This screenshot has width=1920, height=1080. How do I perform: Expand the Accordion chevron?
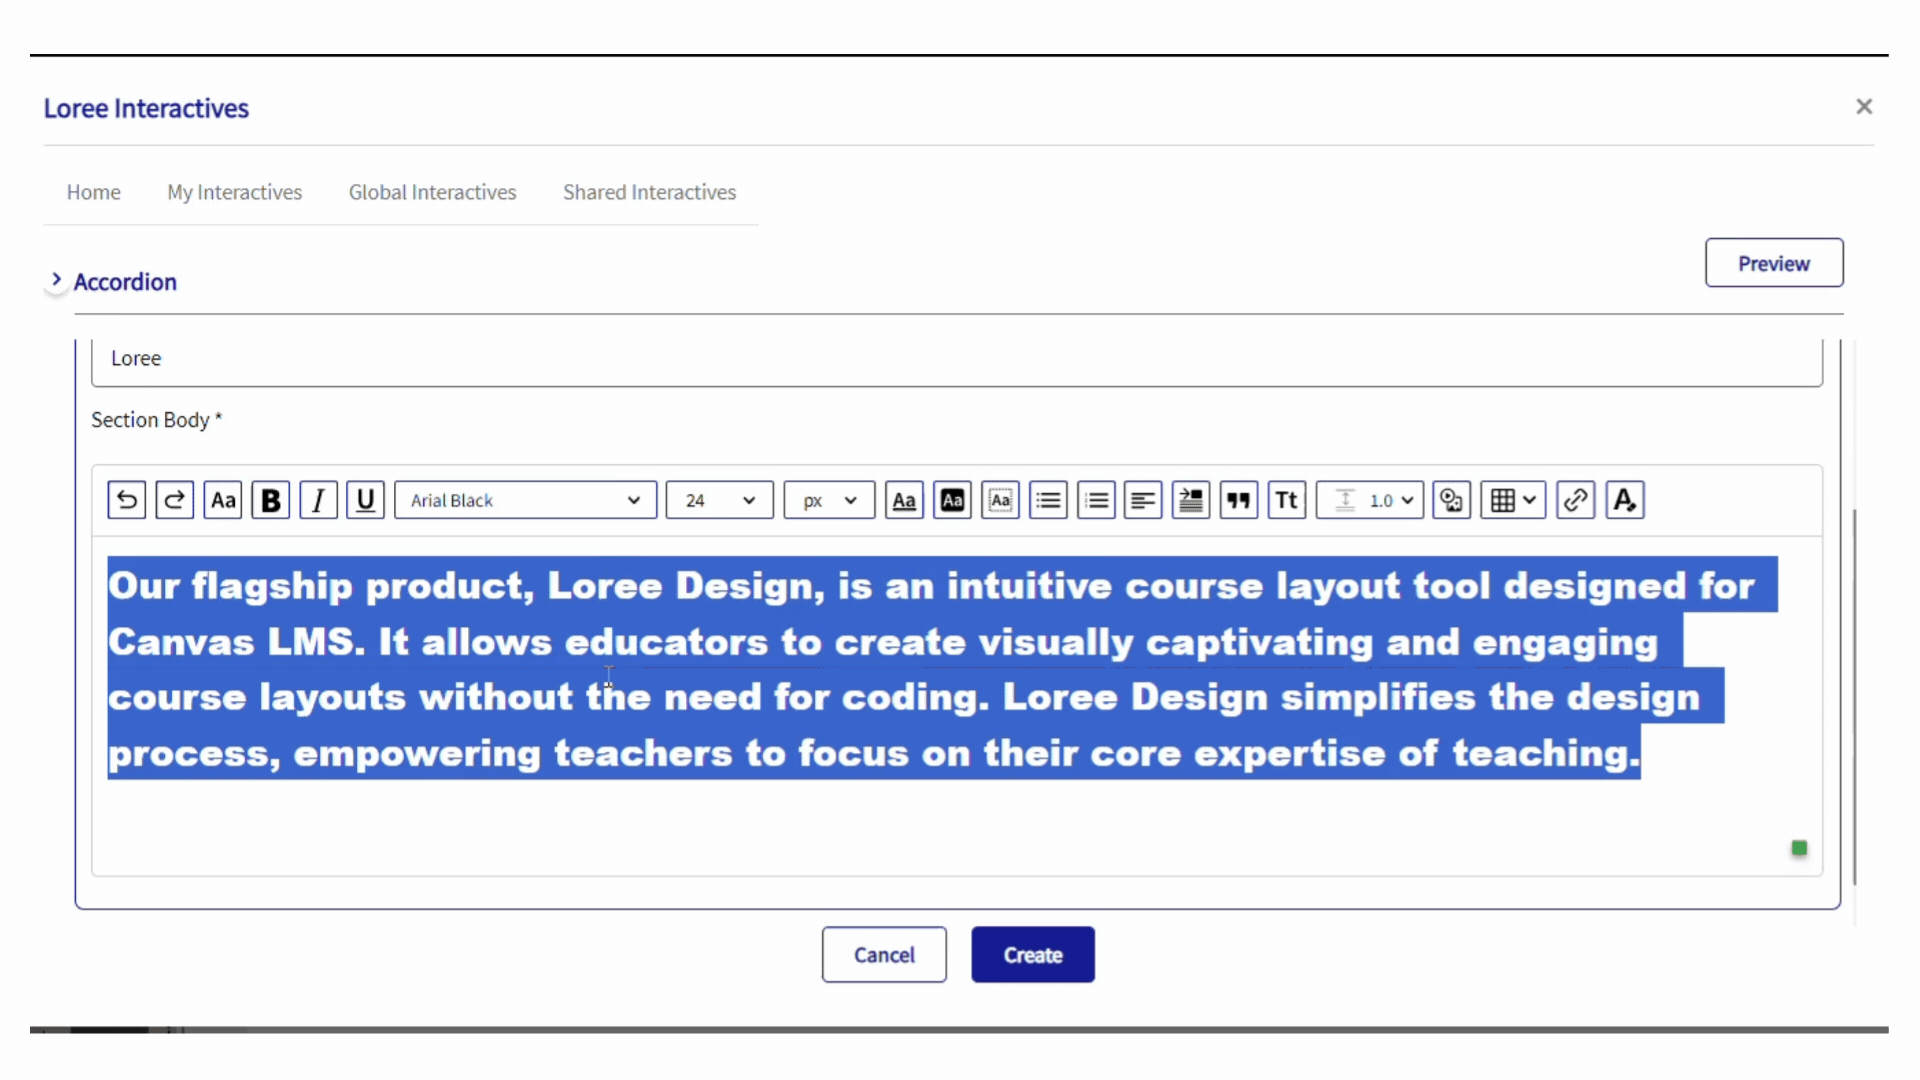click(56, 280)
